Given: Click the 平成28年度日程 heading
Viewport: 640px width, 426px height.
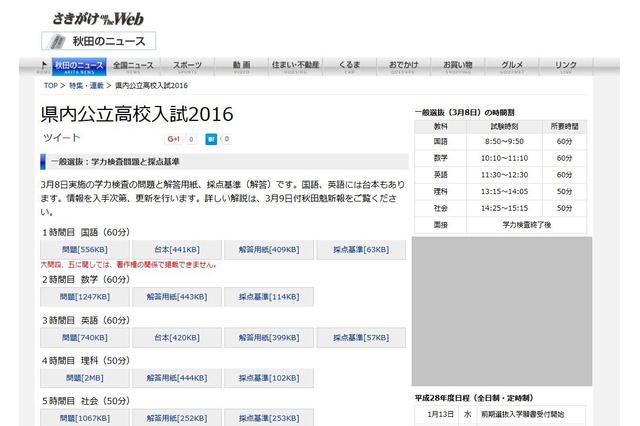Looking at the screenshot, I should point(474,398).
